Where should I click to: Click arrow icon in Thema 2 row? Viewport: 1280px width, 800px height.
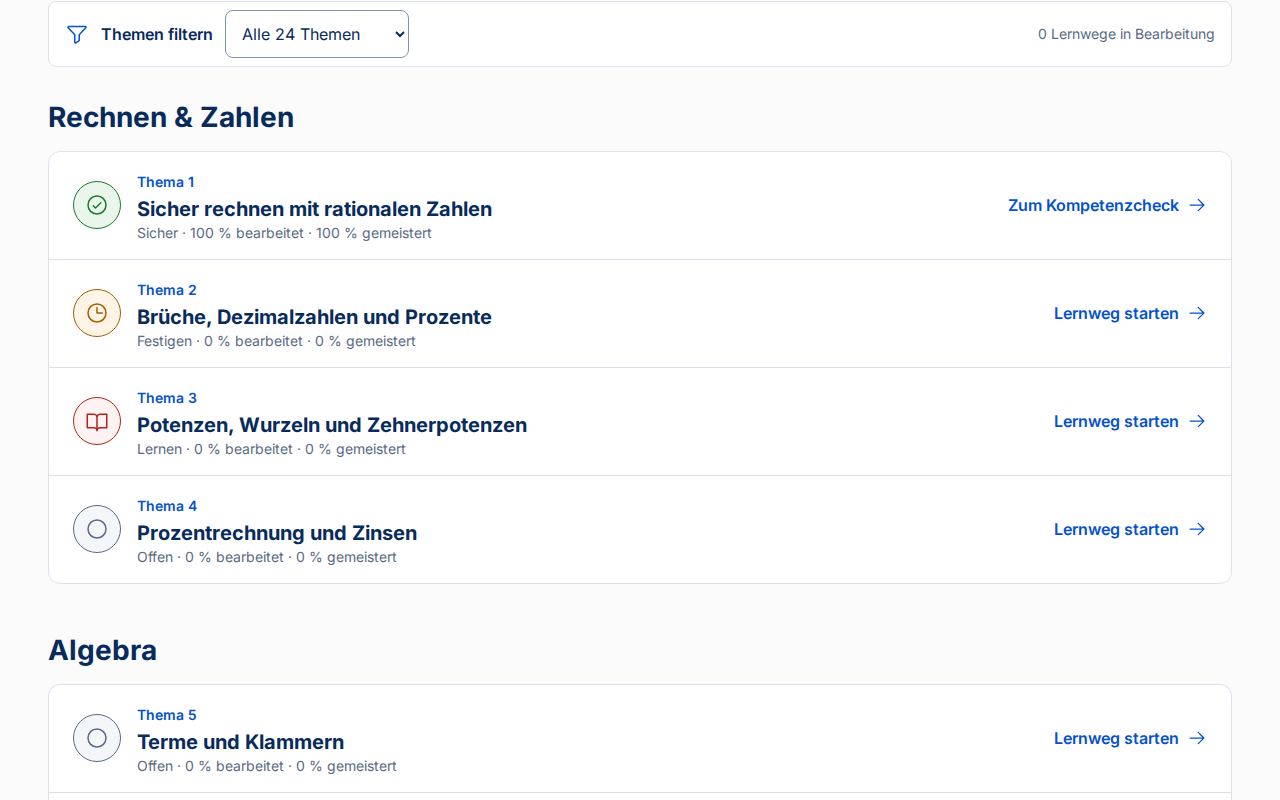[1197, 313]
